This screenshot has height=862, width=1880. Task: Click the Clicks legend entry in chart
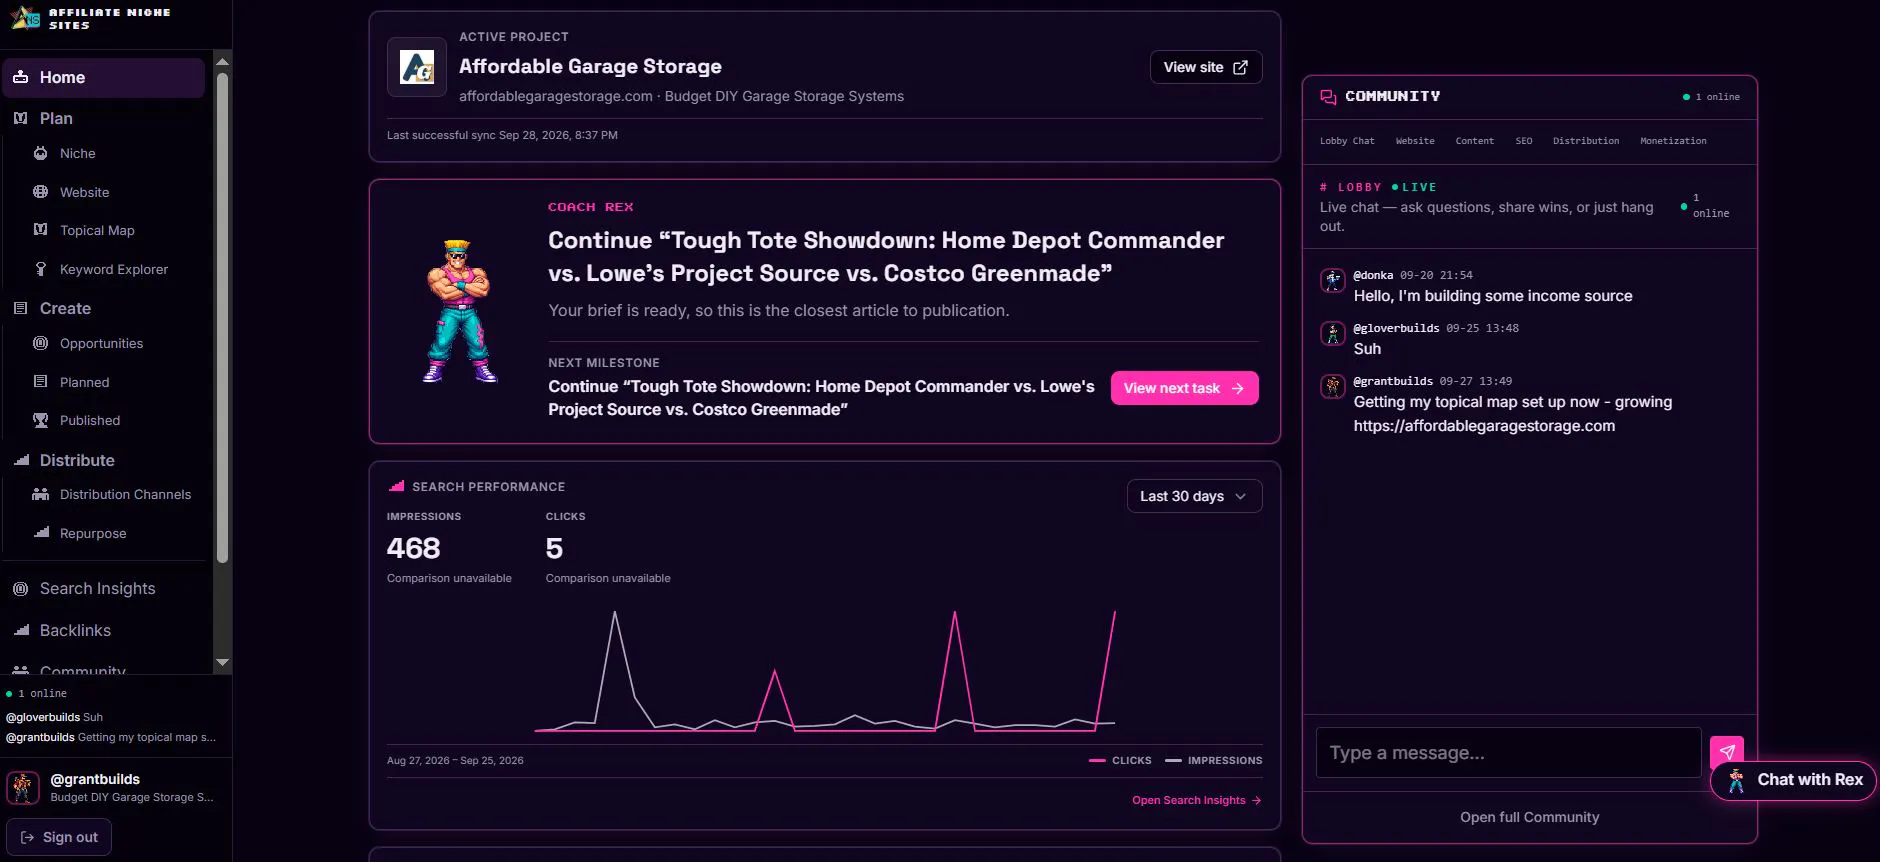pyautogui.click(x=1120, y=761)
